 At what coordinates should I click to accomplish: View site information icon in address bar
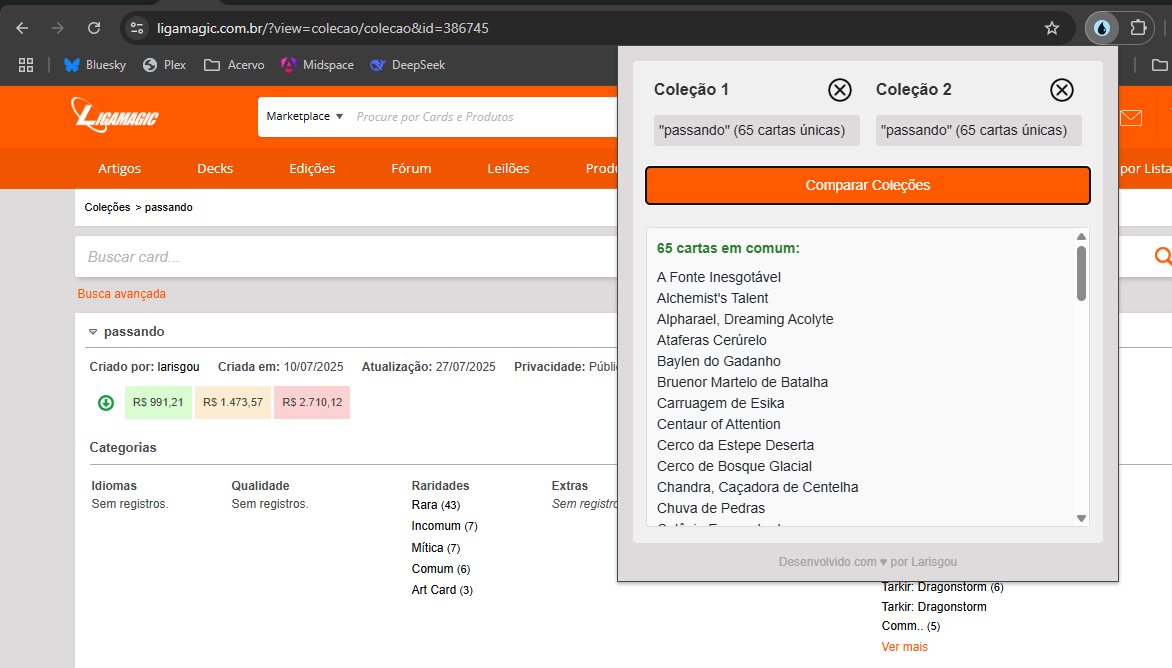click(x=137, y=28)
